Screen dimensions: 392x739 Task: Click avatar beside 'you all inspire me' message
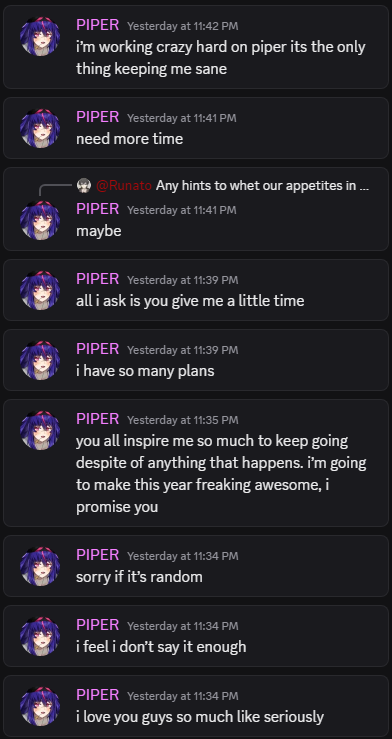tap(40, 429)
